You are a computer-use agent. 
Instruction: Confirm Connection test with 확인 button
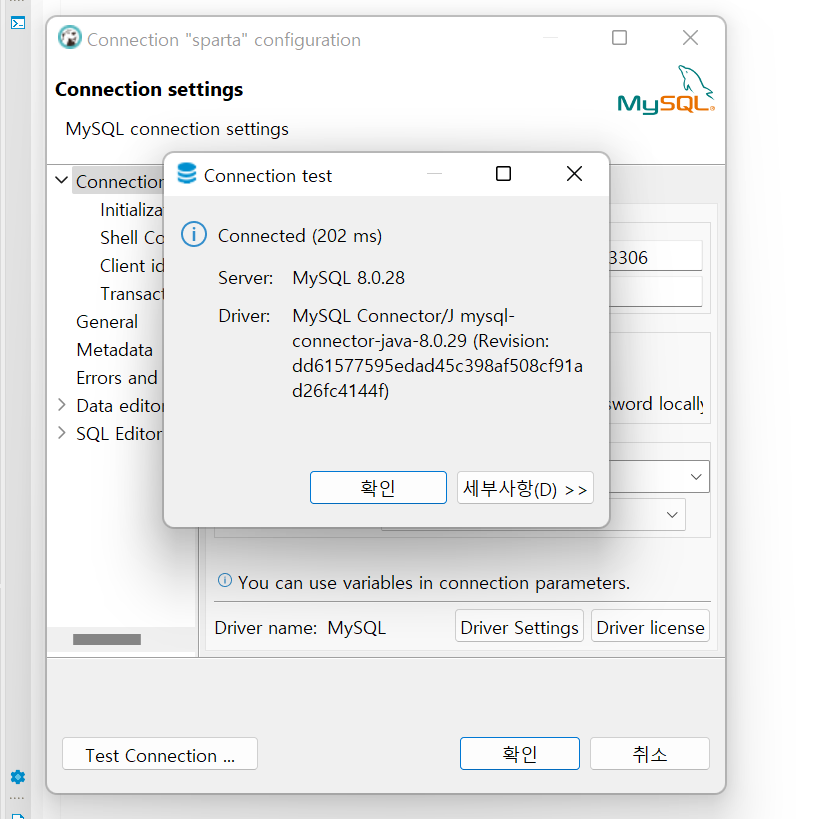tap(378, 488)
